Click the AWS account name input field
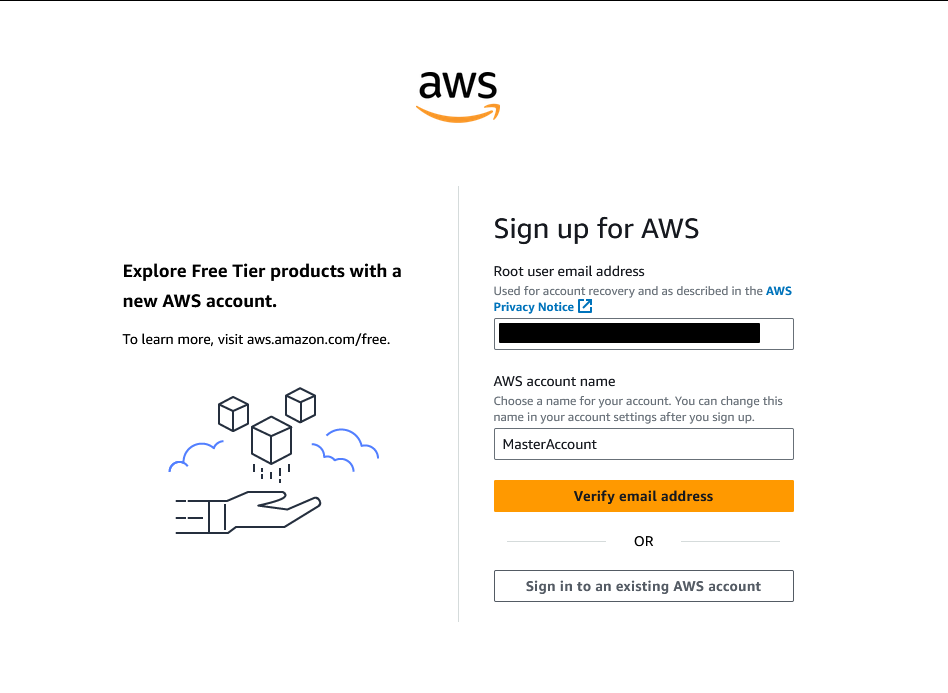Screen dimensions: 948x693 [643, 444]
